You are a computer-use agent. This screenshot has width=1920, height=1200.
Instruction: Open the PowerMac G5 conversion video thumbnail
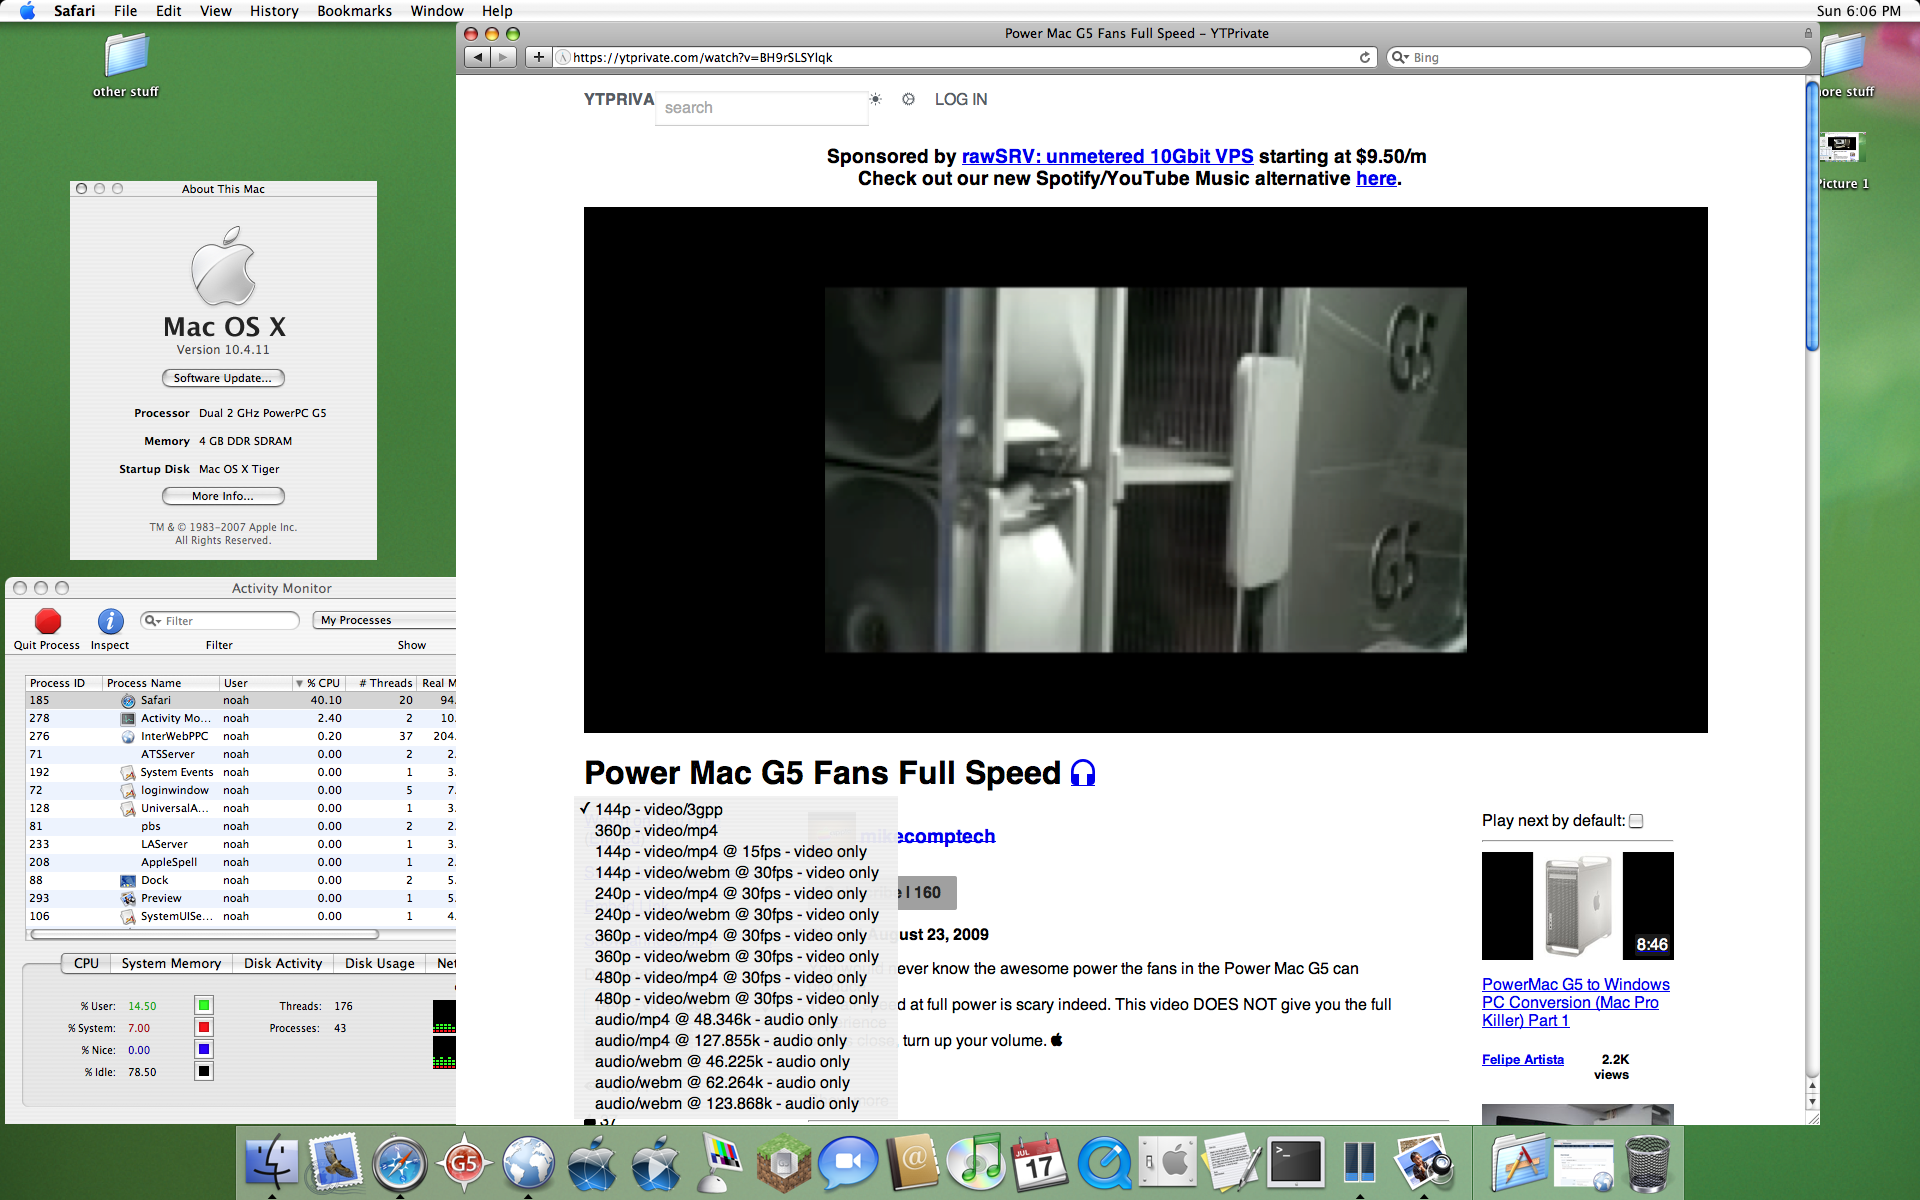click(1577, 906)
